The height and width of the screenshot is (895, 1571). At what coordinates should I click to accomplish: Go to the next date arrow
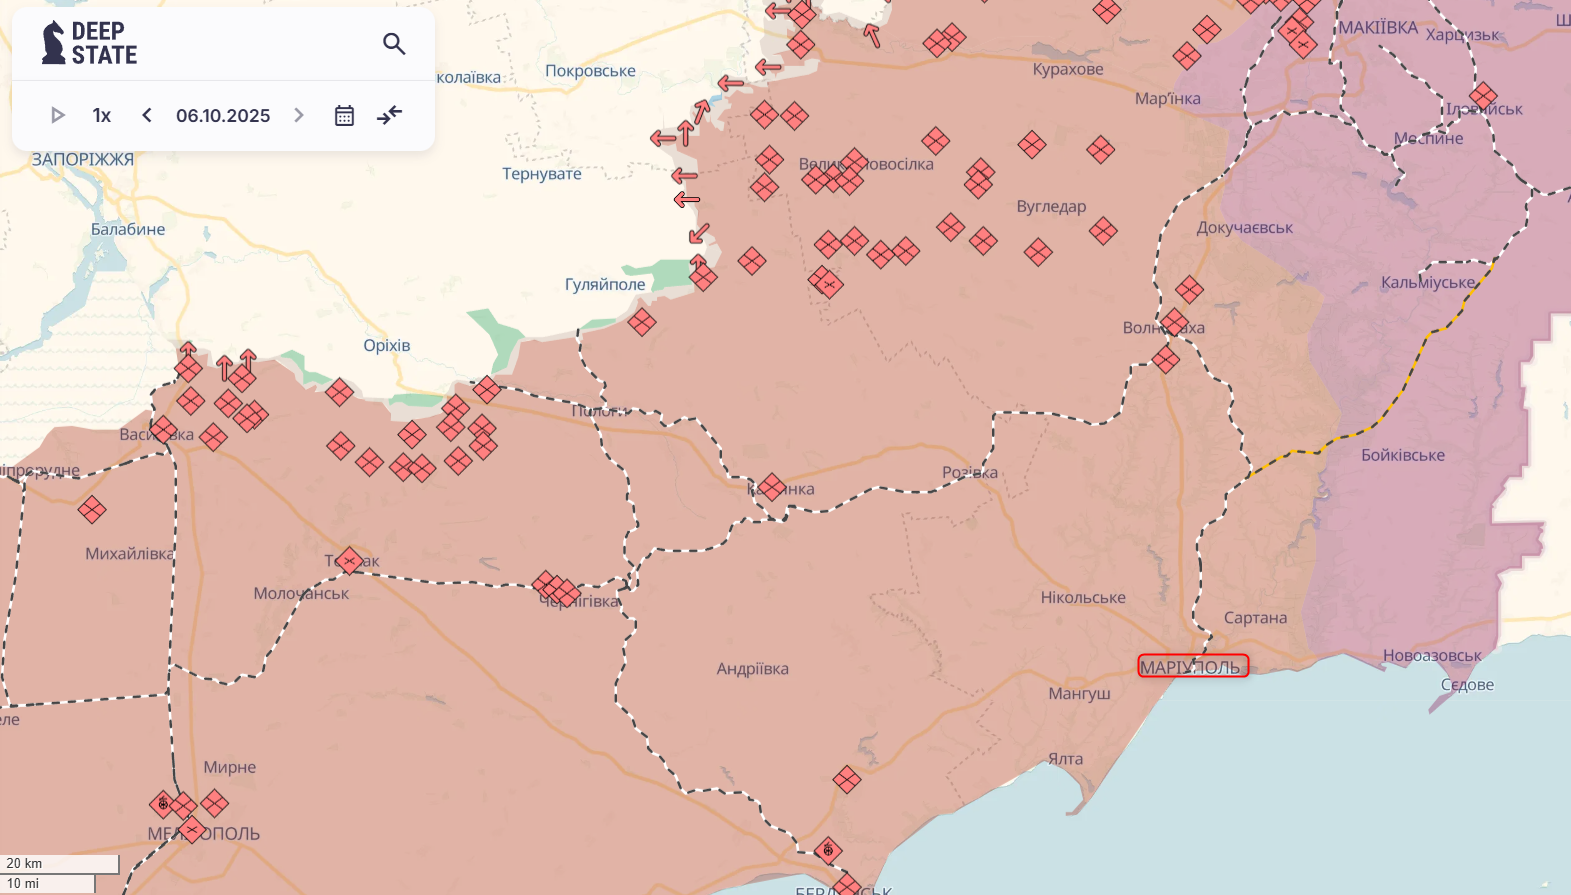[x=298, y=115]
